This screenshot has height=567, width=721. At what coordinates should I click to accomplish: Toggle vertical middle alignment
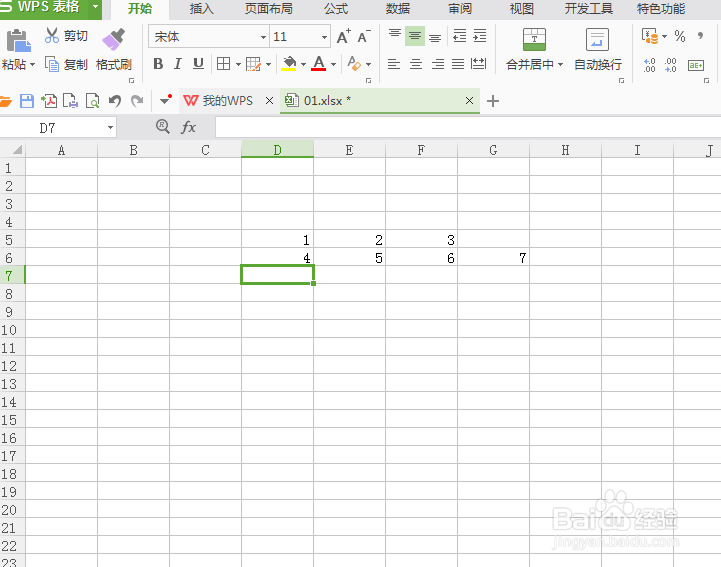point(415,35)
